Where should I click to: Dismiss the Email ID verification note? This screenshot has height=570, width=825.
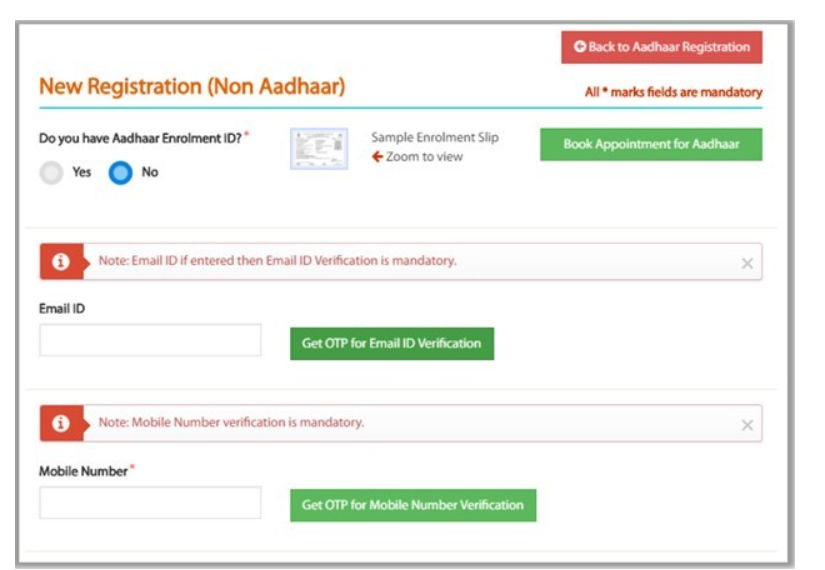click(747, 264)
